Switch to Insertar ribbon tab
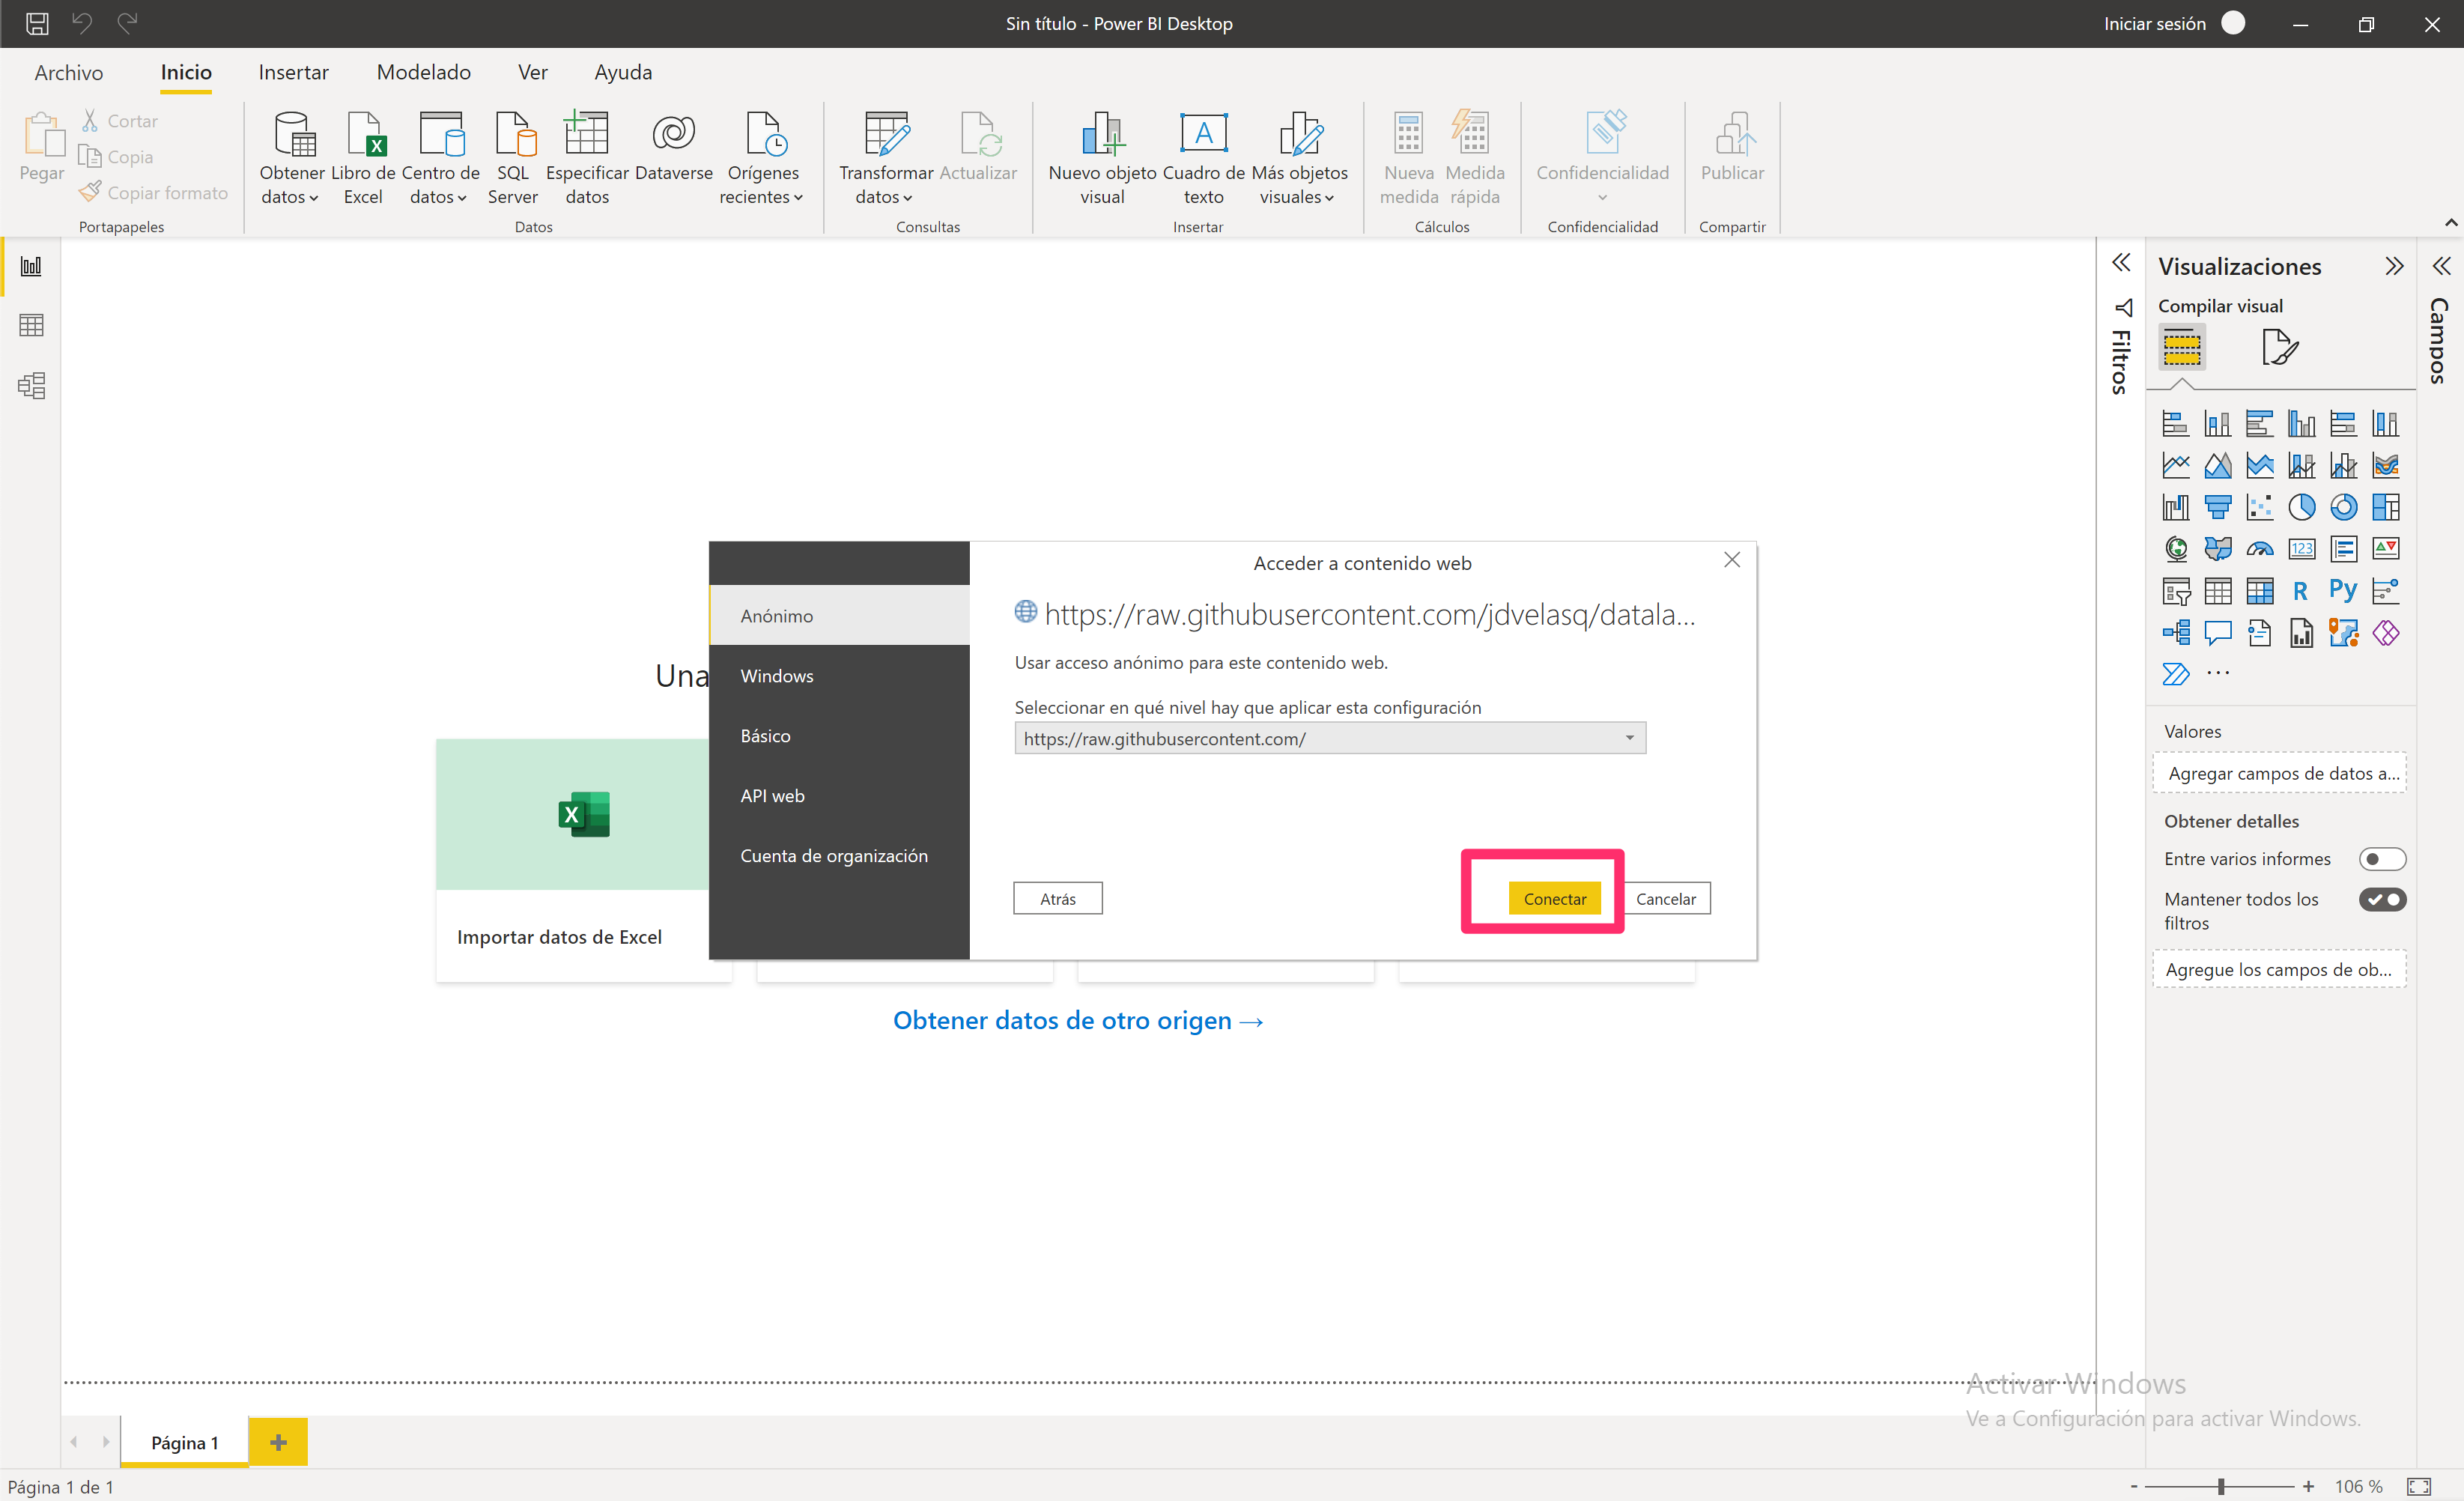The width and height of the screenshot is (2464, 1501). tap(293, 72)
